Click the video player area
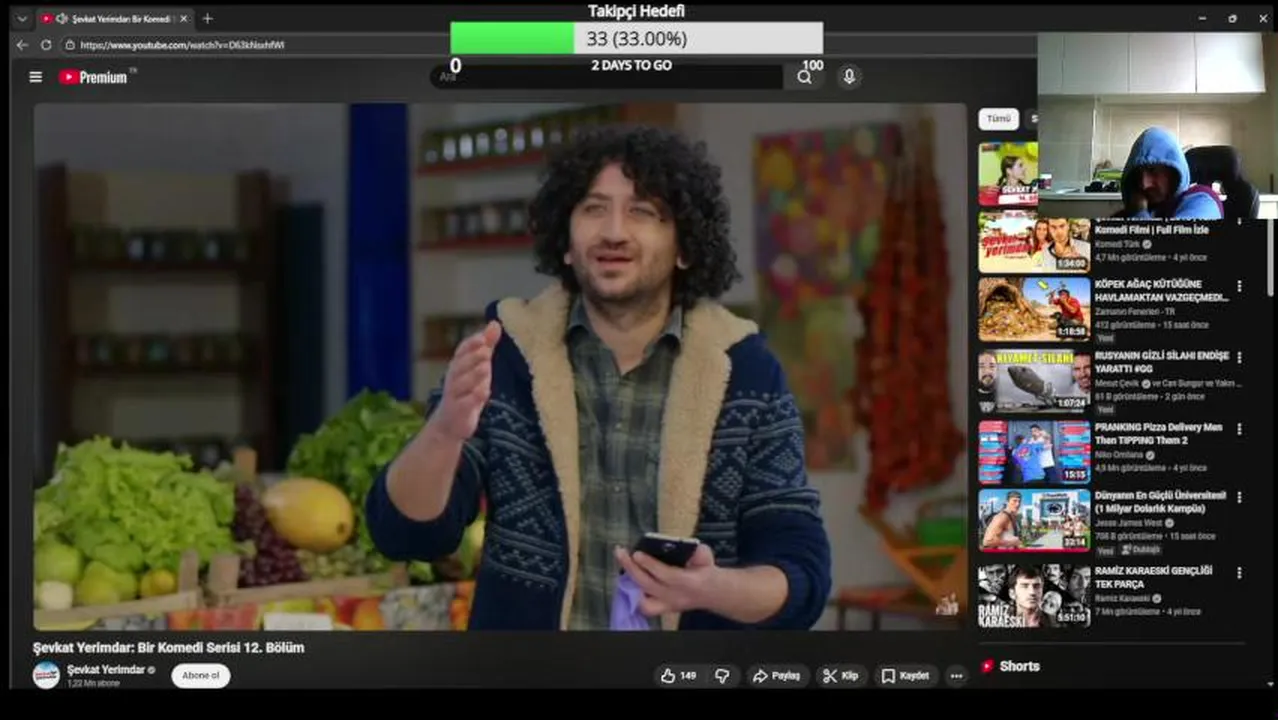 click(500, 366)
